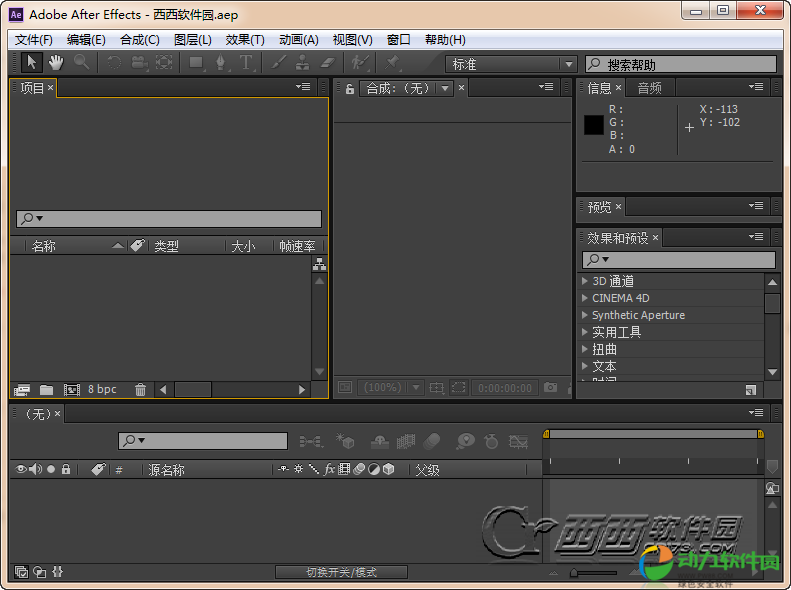791x590 pixels.
Task: Open the 效果(T) menu
Action: (245, 40)
